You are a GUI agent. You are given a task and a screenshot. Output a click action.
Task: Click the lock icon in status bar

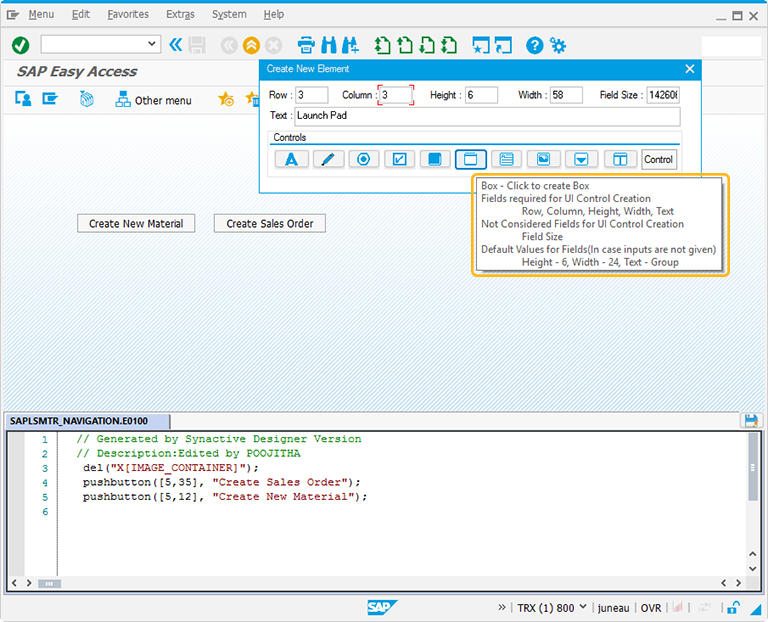733,608
